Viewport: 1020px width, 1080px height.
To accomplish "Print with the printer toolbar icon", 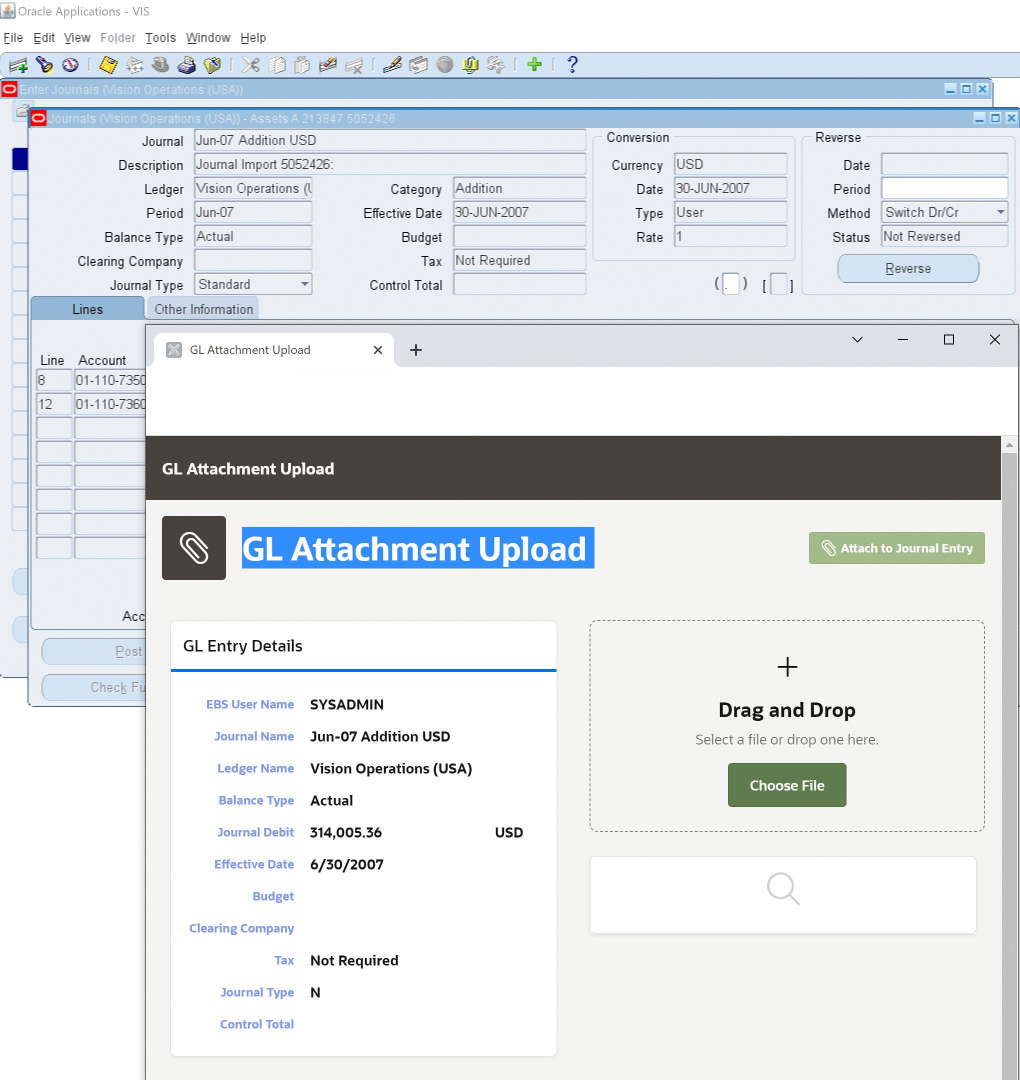I will pyautogui.click(x=187, y=65).
